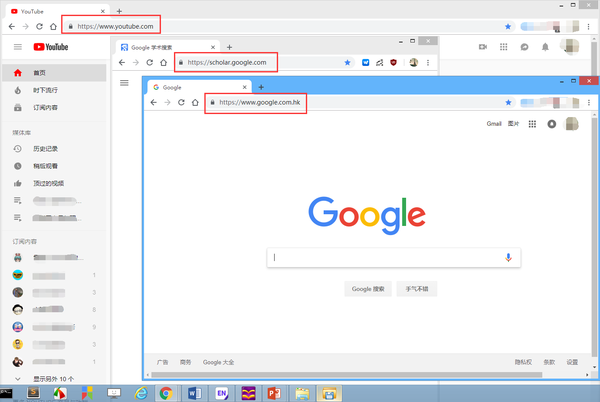This screenshot has height=402, width=600.
Task: Click the YouTube logo in the header
Action: point(51,47)
